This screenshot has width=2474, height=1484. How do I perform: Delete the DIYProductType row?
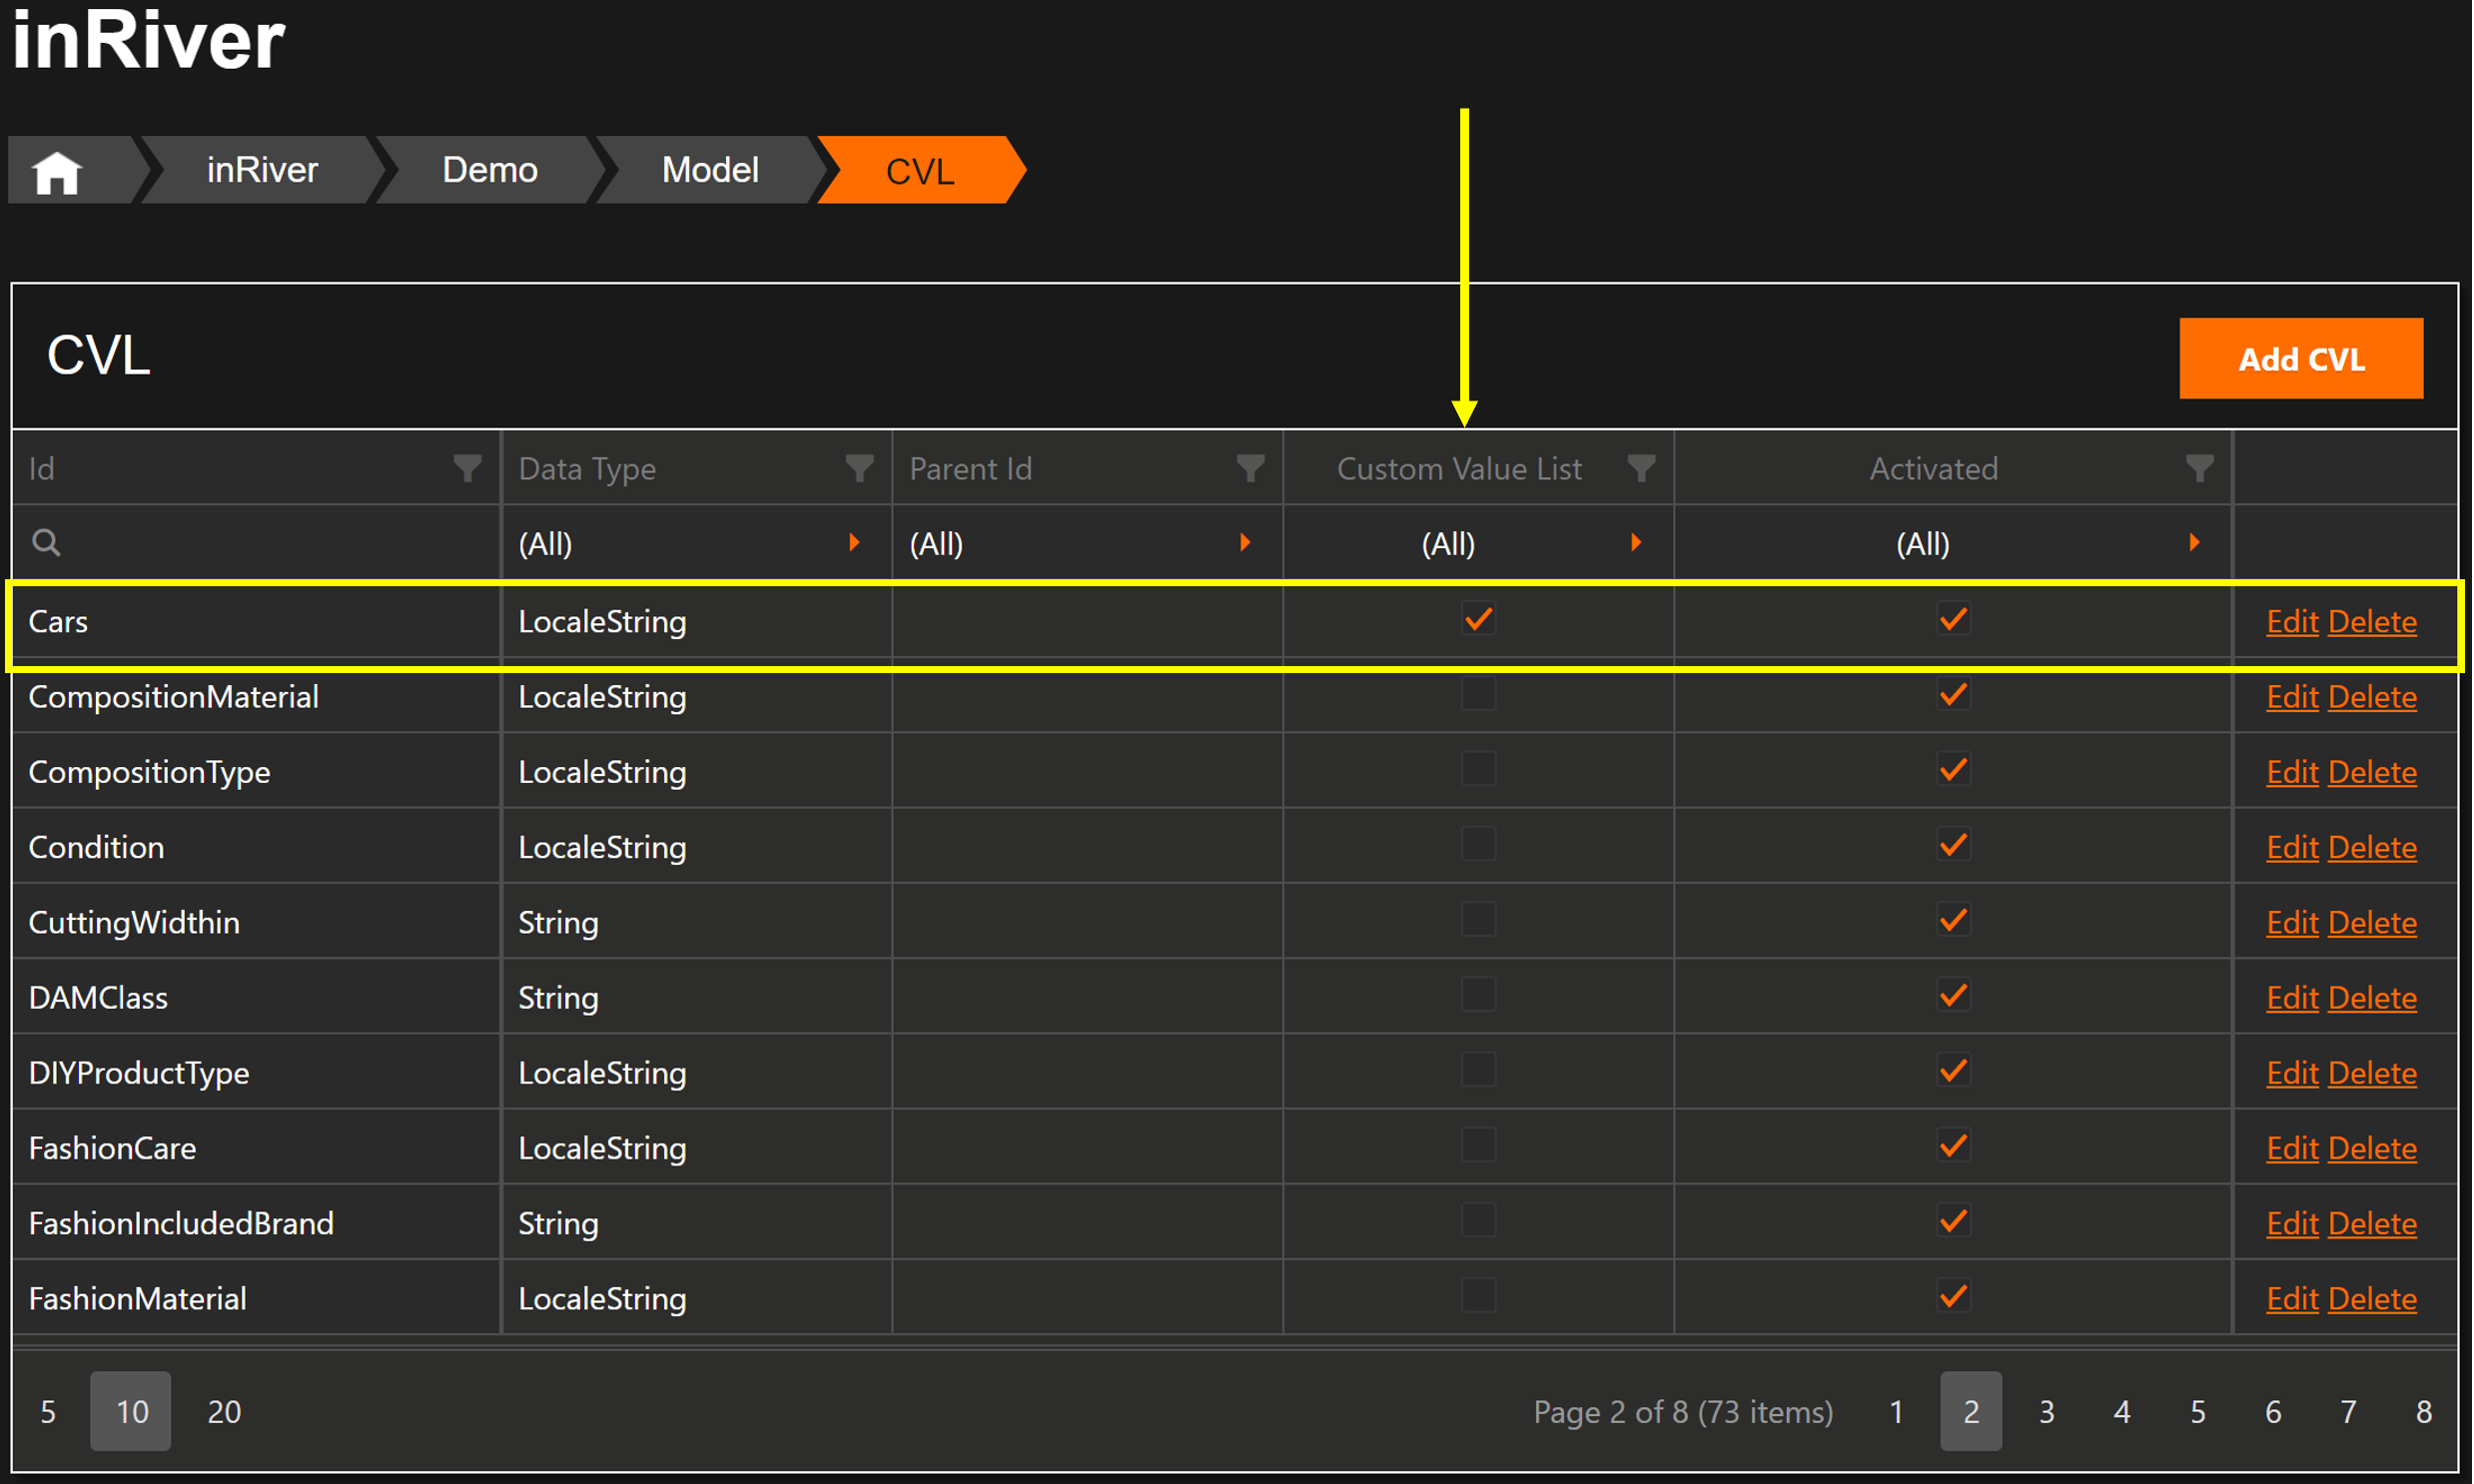pyautogui.click(x=2374, y=1074)
